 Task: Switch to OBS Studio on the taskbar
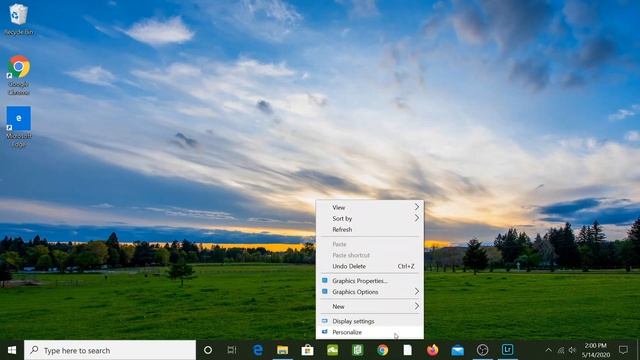tap(482, 350)
